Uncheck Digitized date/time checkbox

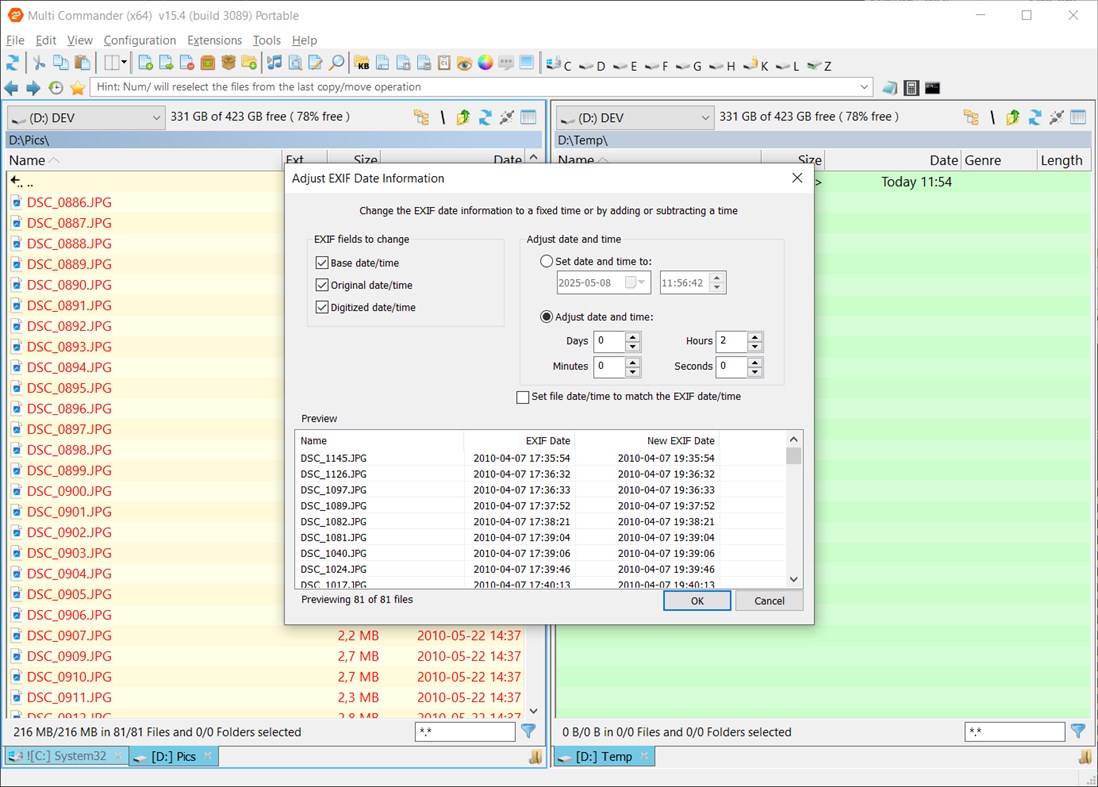[x=322, y=307]
